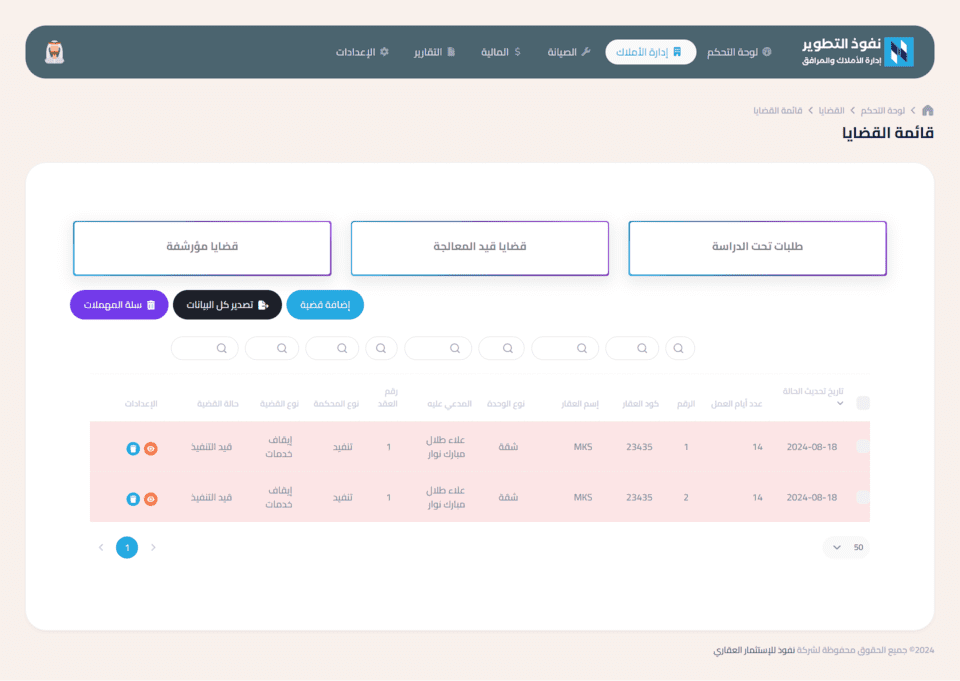Click the orange eye icon in case row 1

150,449
